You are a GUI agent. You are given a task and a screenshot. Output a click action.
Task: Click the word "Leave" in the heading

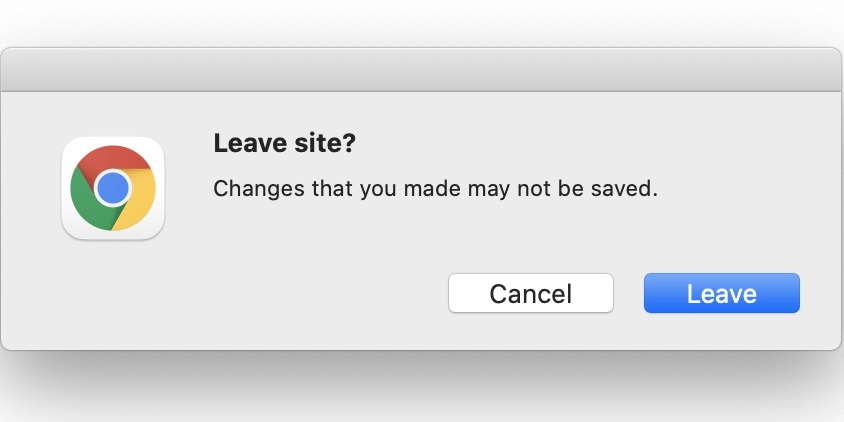pos(248,144)
